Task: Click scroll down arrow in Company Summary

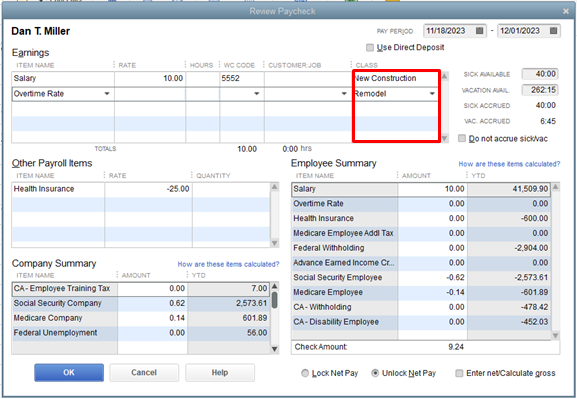Action: (275, 349)
